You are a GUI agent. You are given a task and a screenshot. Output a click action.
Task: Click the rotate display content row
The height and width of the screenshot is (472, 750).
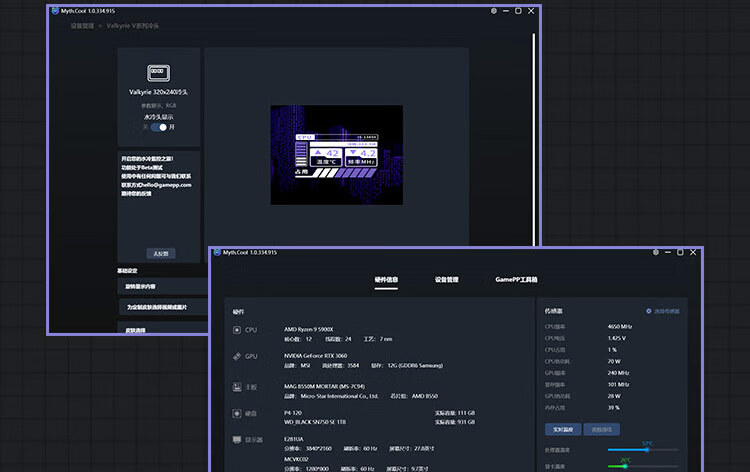click(x=163, y=286)
